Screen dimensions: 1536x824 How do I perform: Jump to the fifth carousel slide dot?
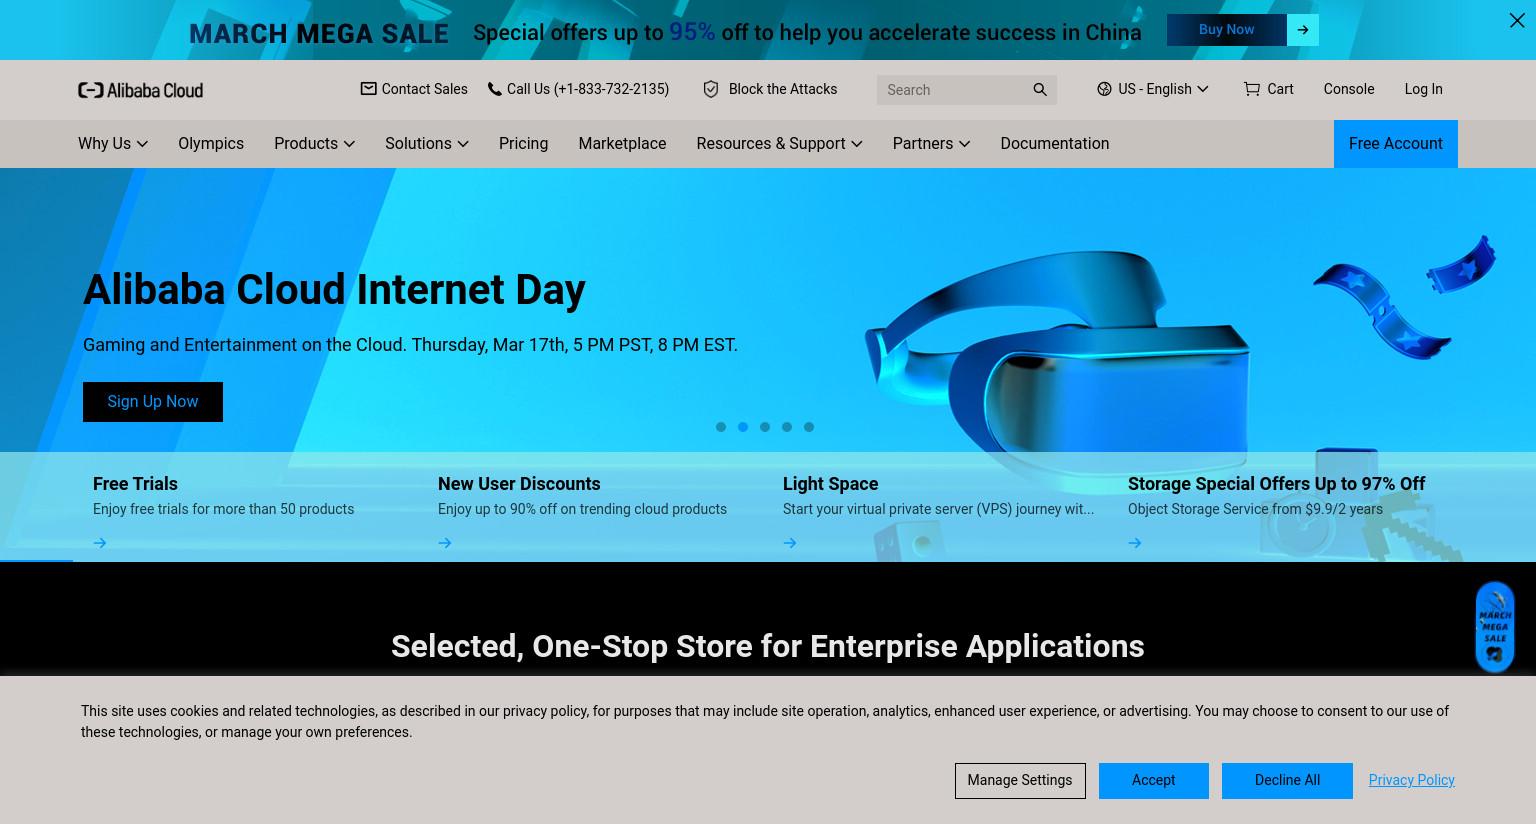point(809,427)
